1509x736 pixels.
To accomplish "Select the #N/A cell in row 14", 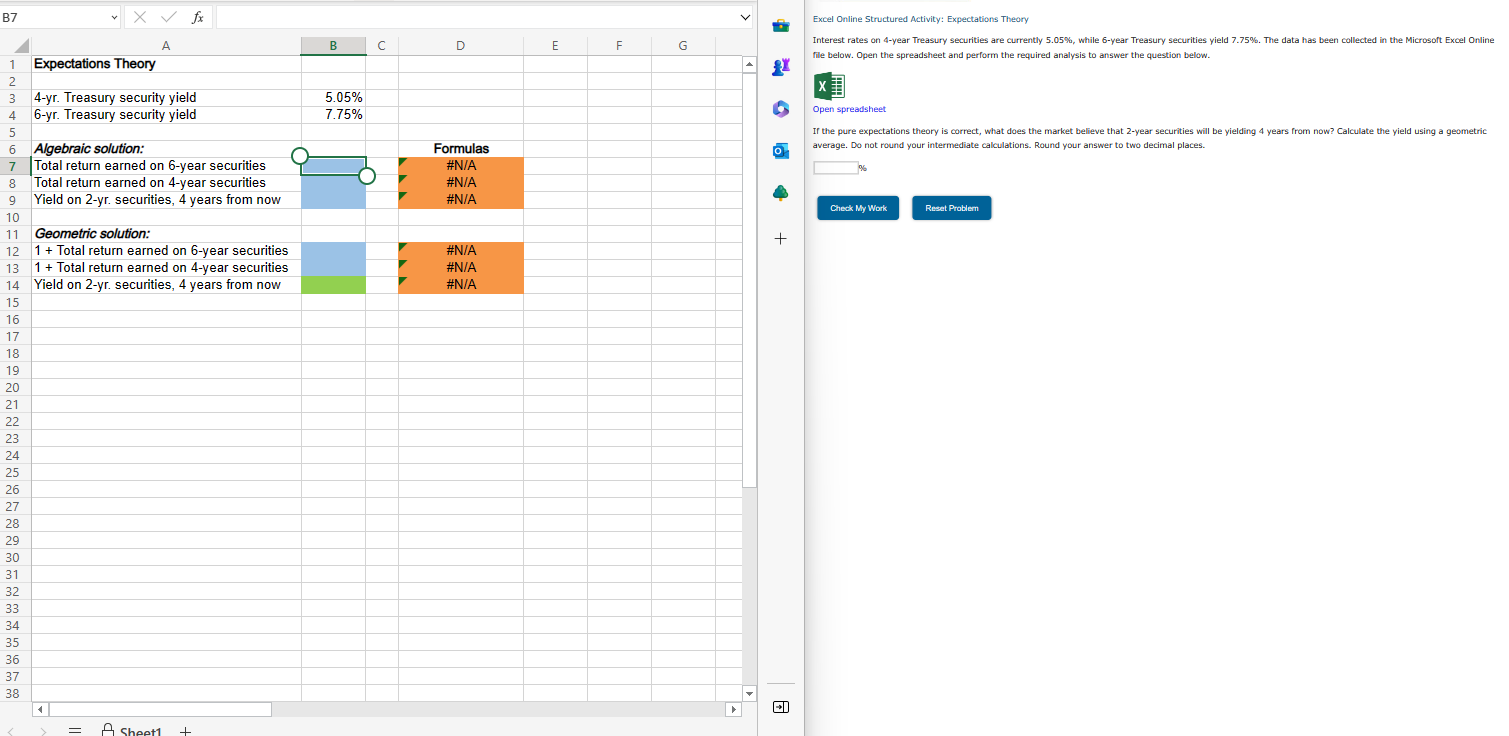I will click(460, 284).
